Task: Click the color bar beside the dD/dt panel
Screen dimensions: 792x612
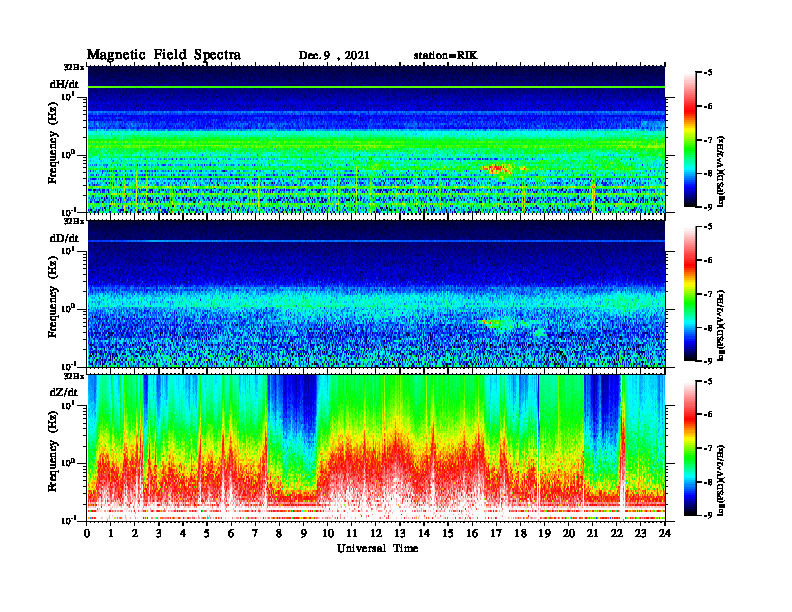Action: pyautogui.click(x=690, y=294)
